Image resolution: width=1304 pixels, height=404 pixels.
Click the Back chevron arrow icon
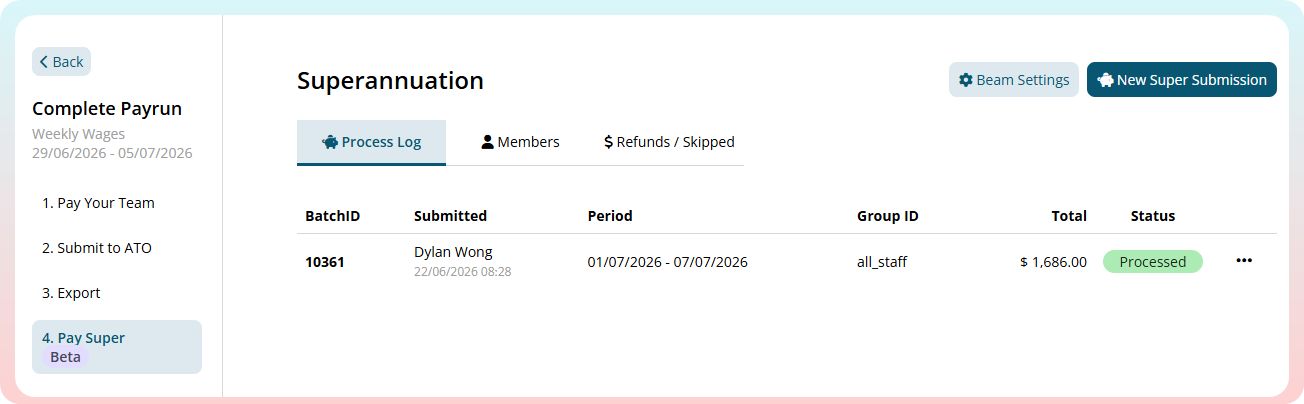44,62
